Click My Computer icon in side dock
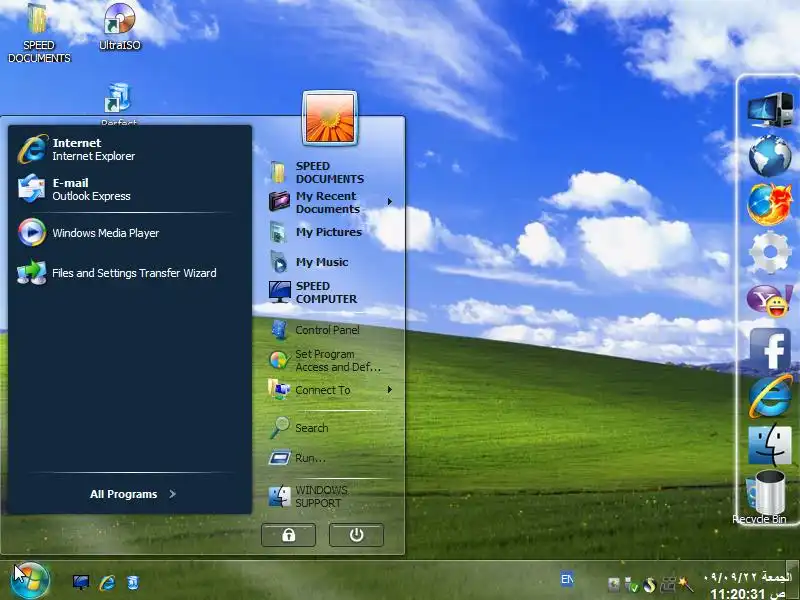Viewport: 800px width, 600px height. 770,110
